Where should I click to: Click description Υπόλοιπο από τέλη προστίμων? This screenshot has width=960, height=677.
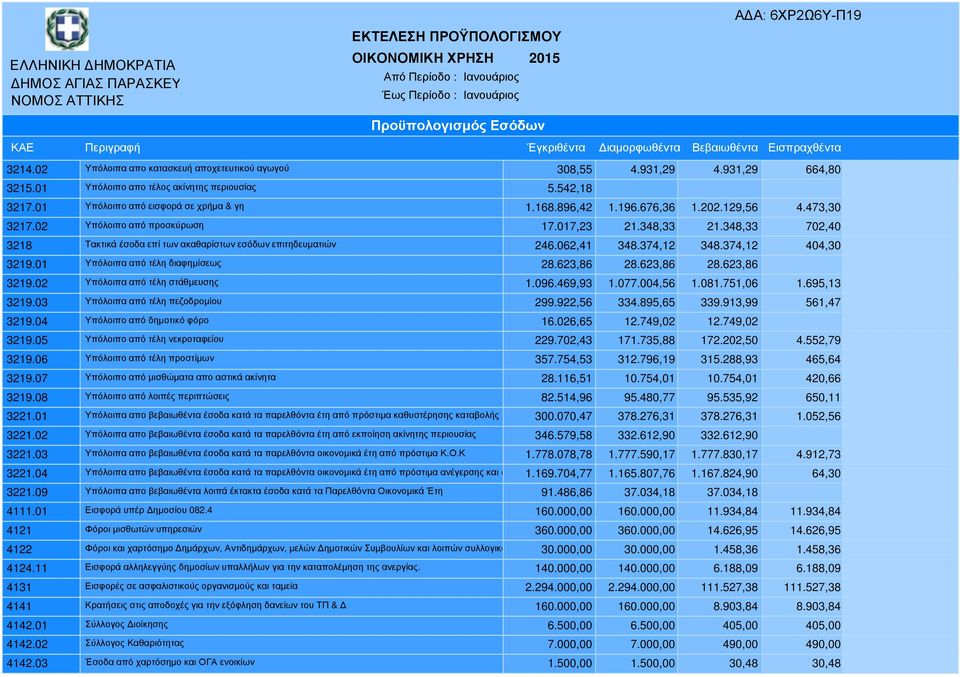pos(150,358)
